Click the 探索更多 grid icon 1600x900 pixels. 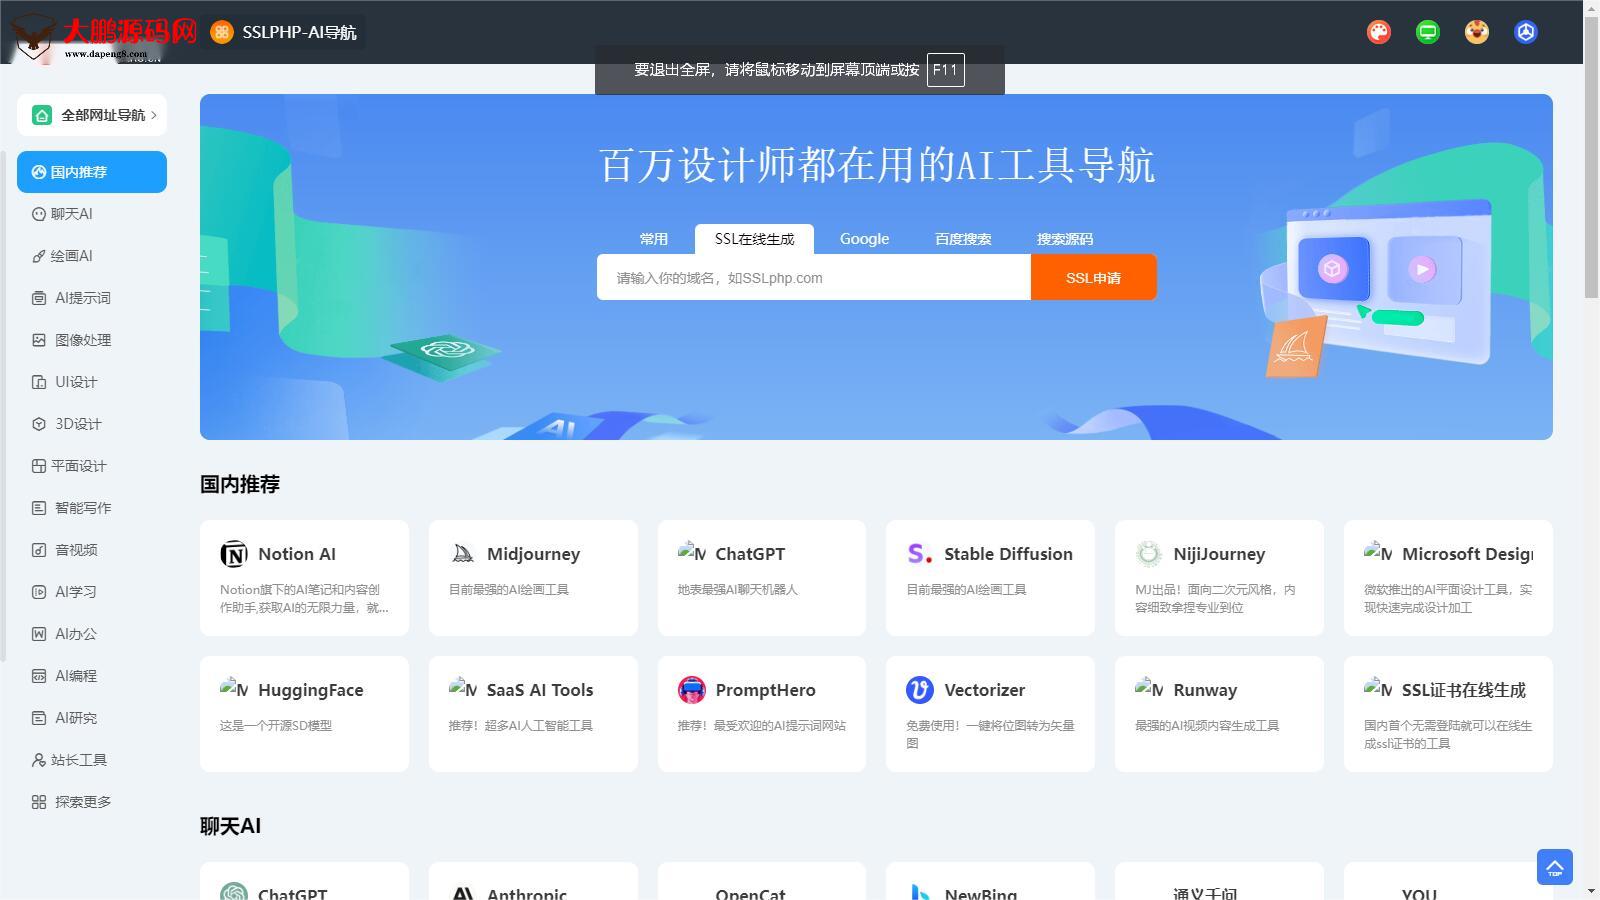point(39,802)
